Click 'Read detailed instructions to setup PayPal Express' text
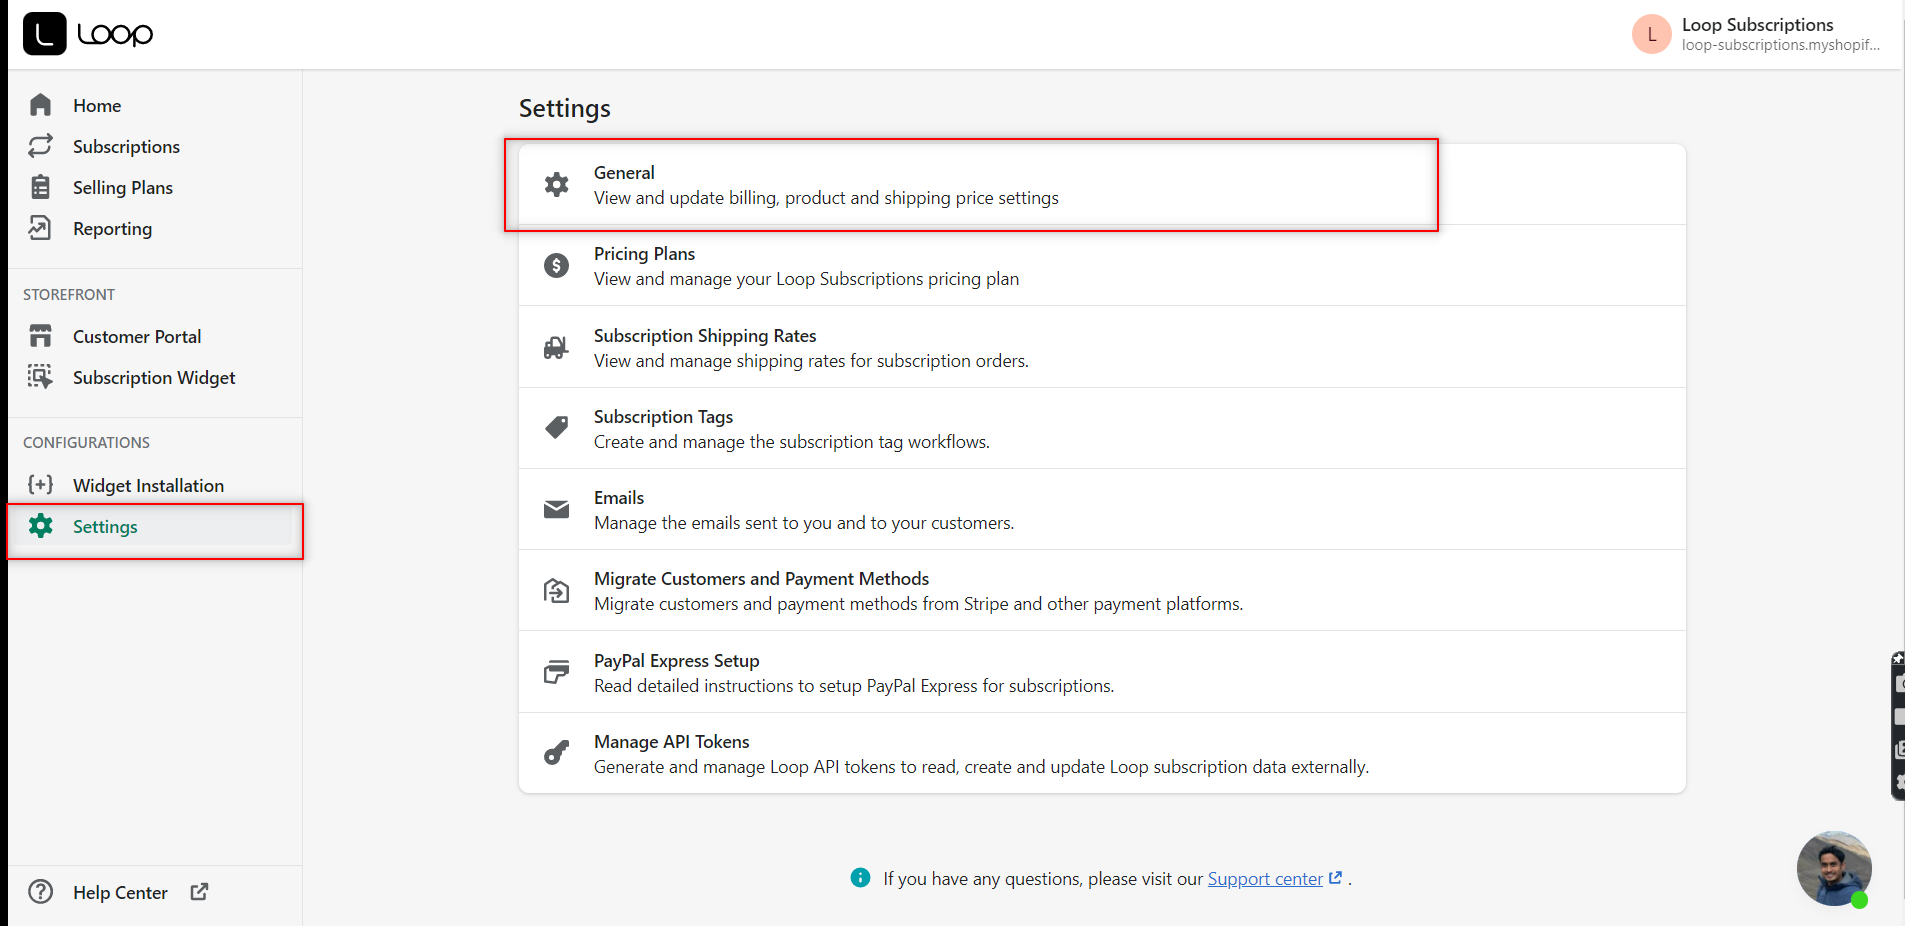This screenshot has height=926, width=1905. click(854, 686)
